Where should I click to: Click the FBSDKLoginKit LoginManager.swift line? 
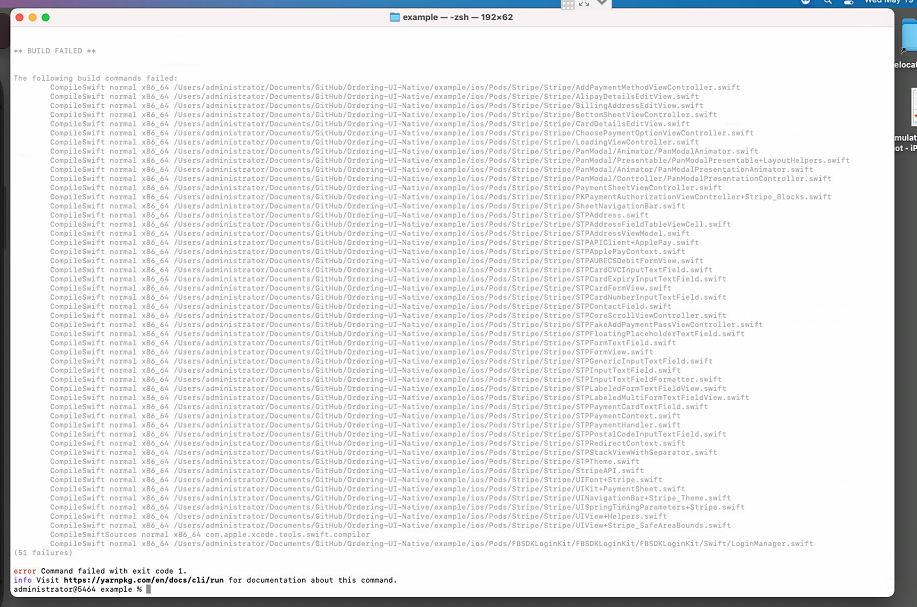click(432, 543)
